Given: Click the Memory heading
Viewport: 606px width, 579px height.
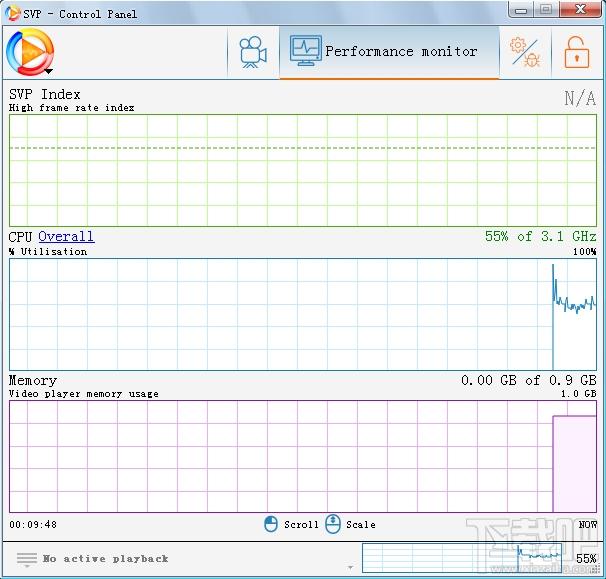Looking at the screenshot, I should [33, 380].
